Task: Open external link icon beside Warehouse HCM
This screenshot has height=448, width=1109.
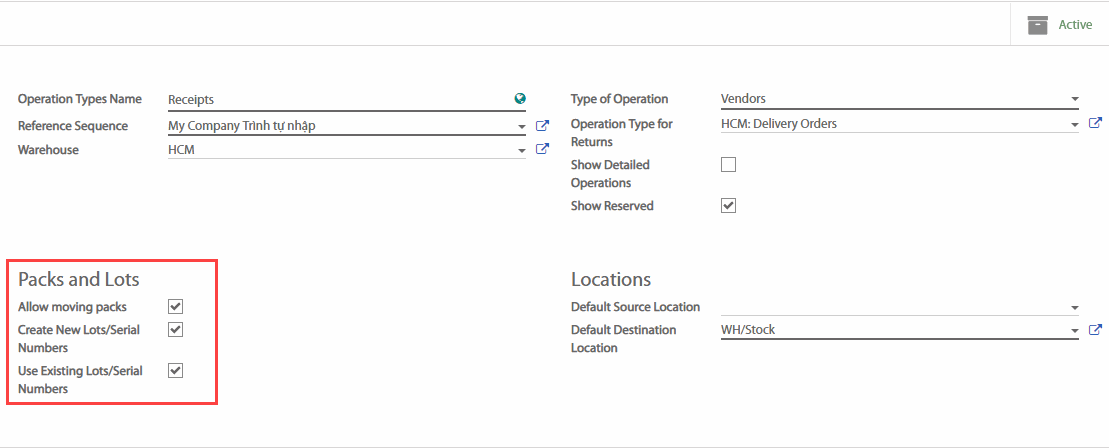Action: 542,149
